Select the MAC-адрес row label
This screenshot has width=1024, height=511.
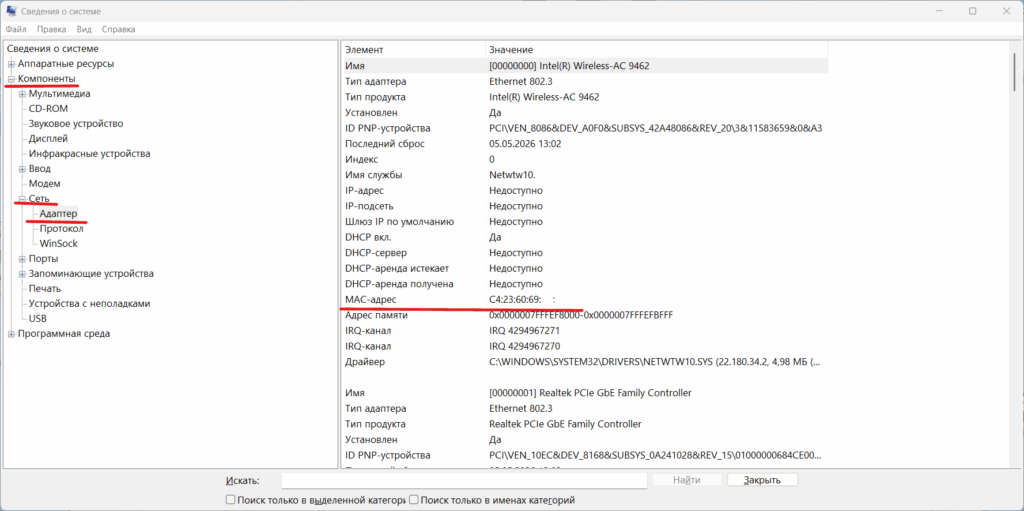pos(372,300)
